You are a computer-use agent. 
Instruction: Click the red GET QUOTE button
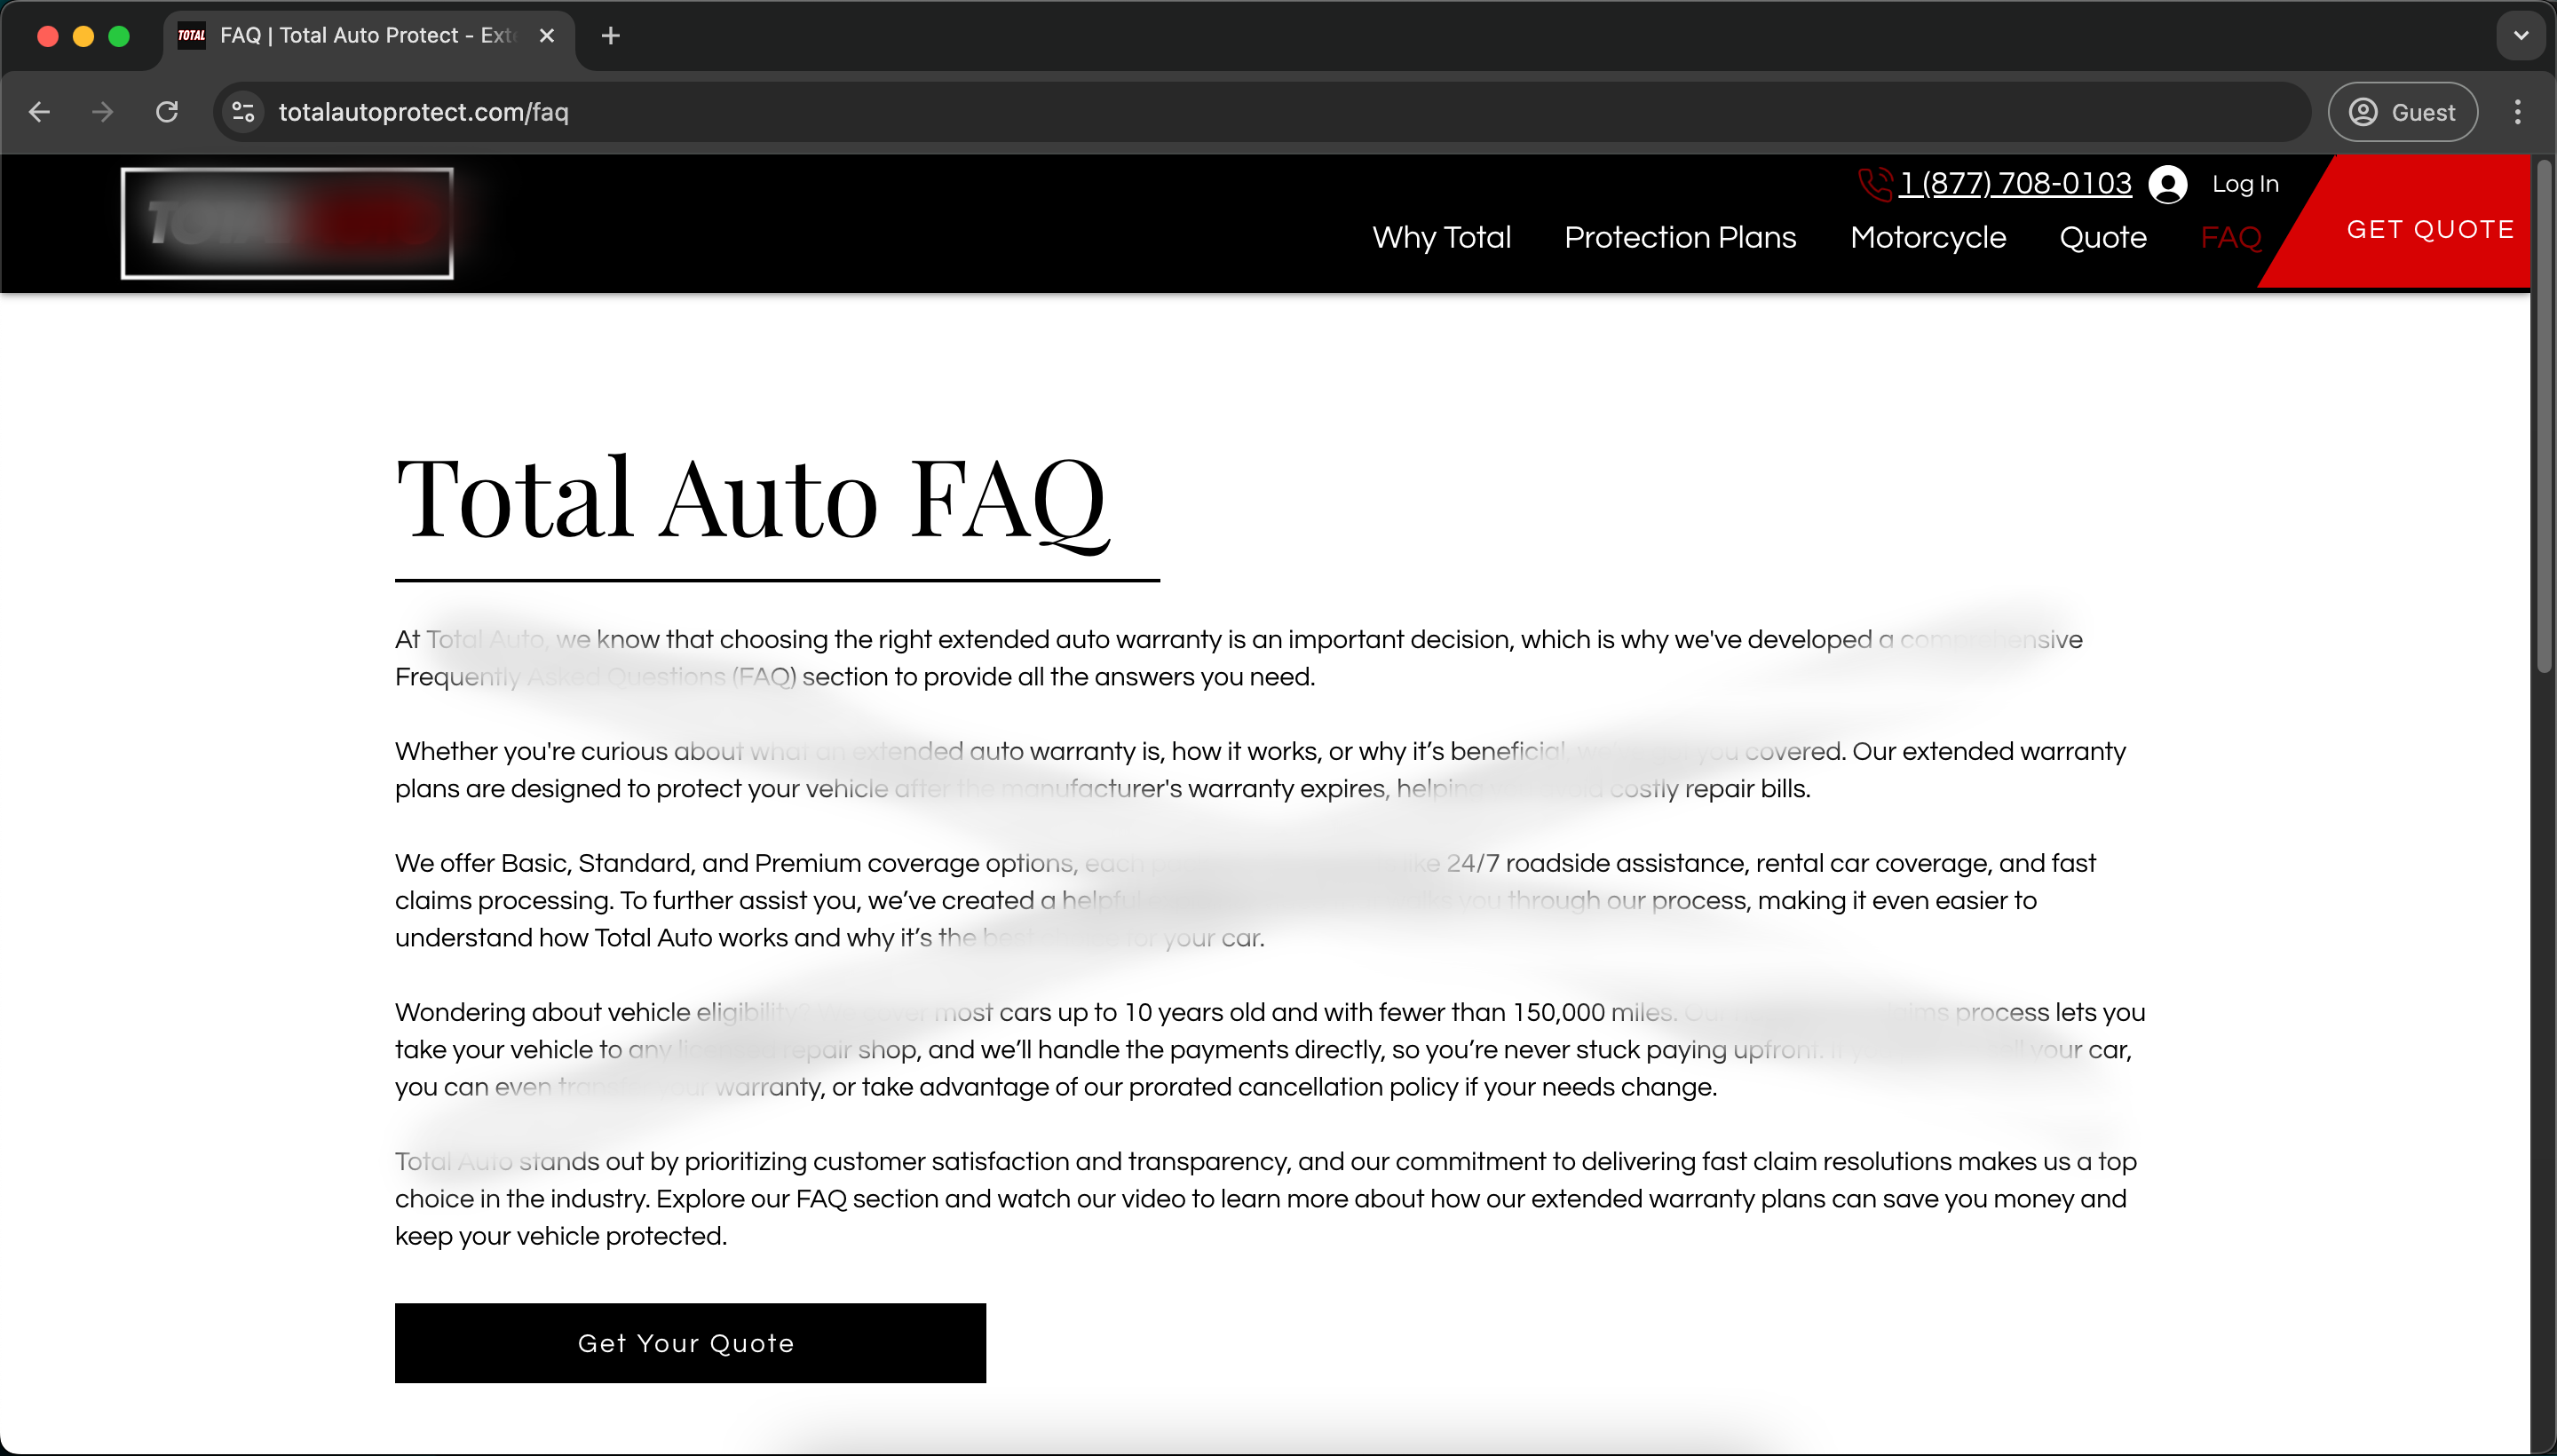coord(2430,229)
